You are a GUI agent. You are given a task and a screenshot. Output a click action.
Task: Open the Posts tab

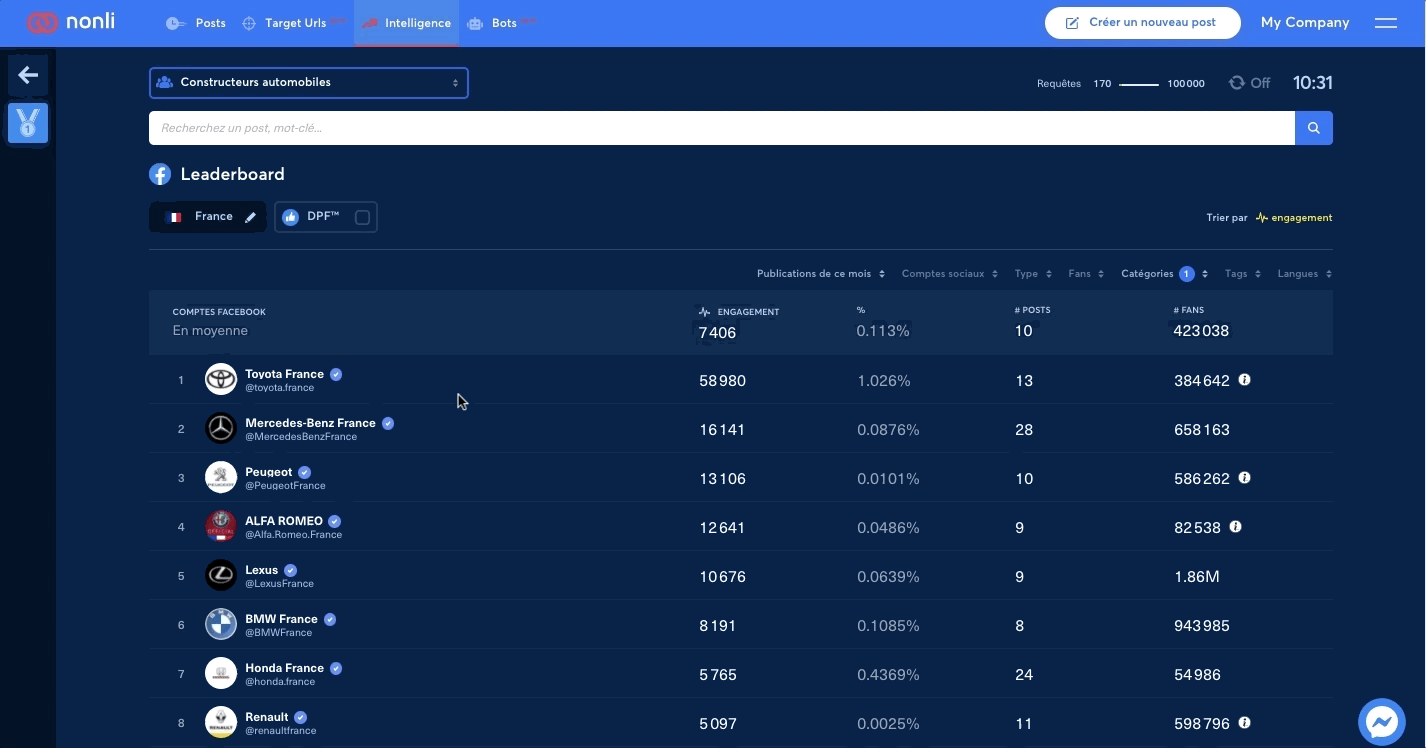tap(196, 23)
